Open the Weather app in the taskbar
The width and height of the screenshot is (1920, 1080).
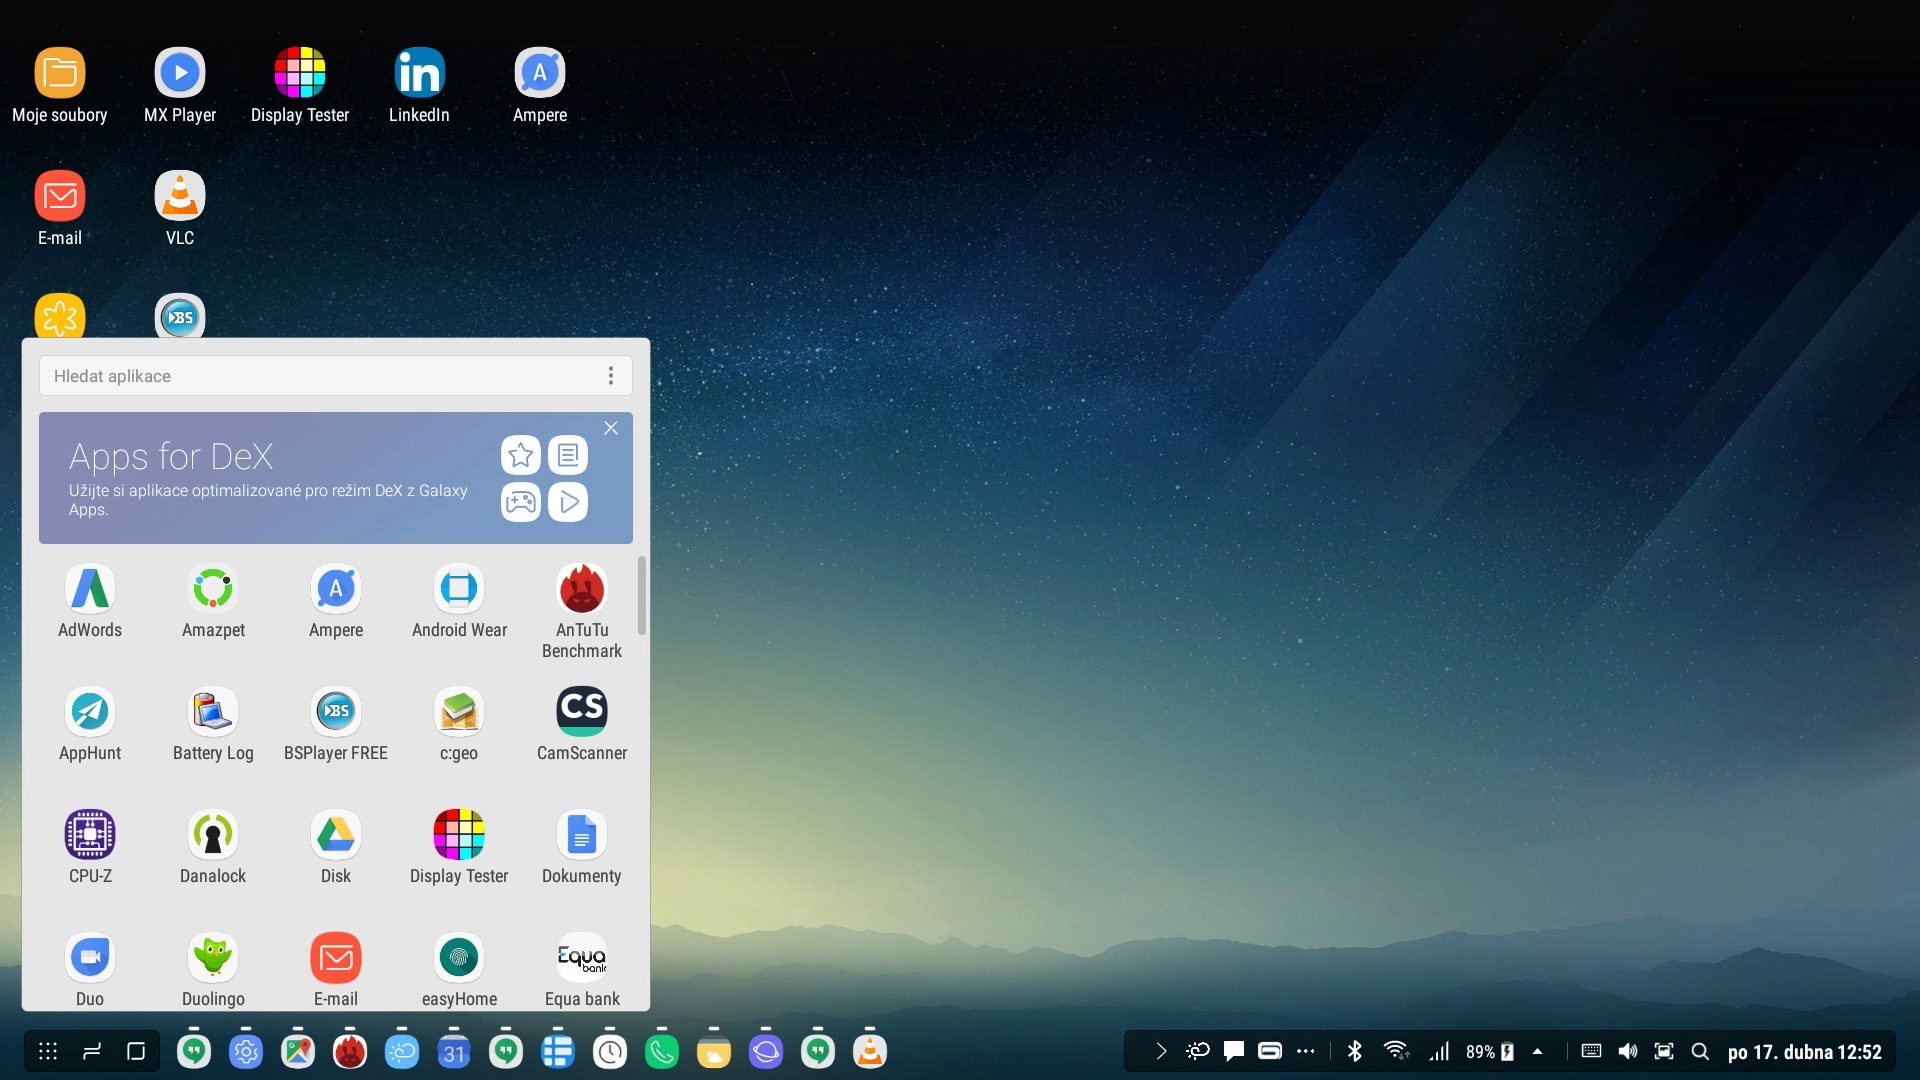(x=402, y=1051)
